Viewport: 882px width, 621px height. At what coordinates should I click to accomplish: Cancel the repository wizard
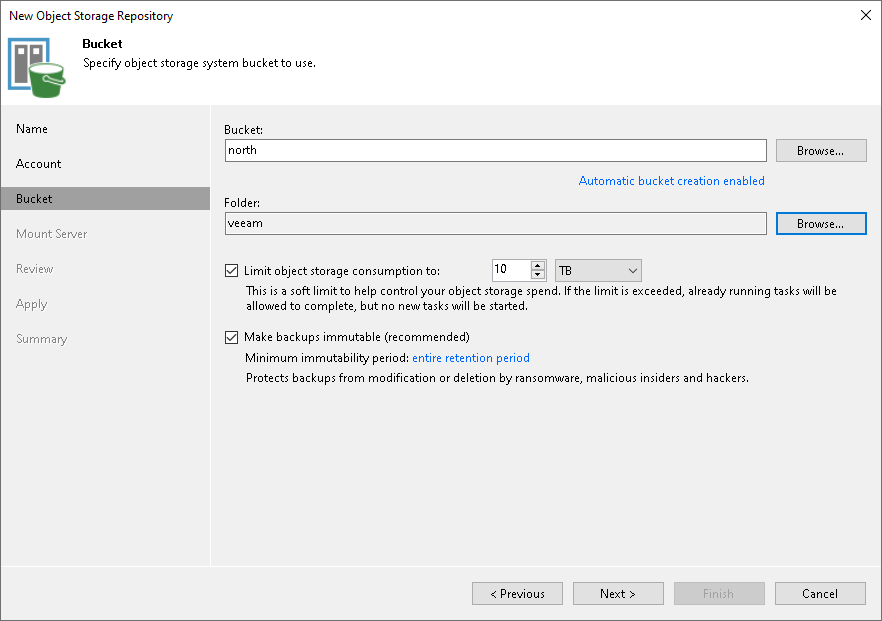coord(820,594)
